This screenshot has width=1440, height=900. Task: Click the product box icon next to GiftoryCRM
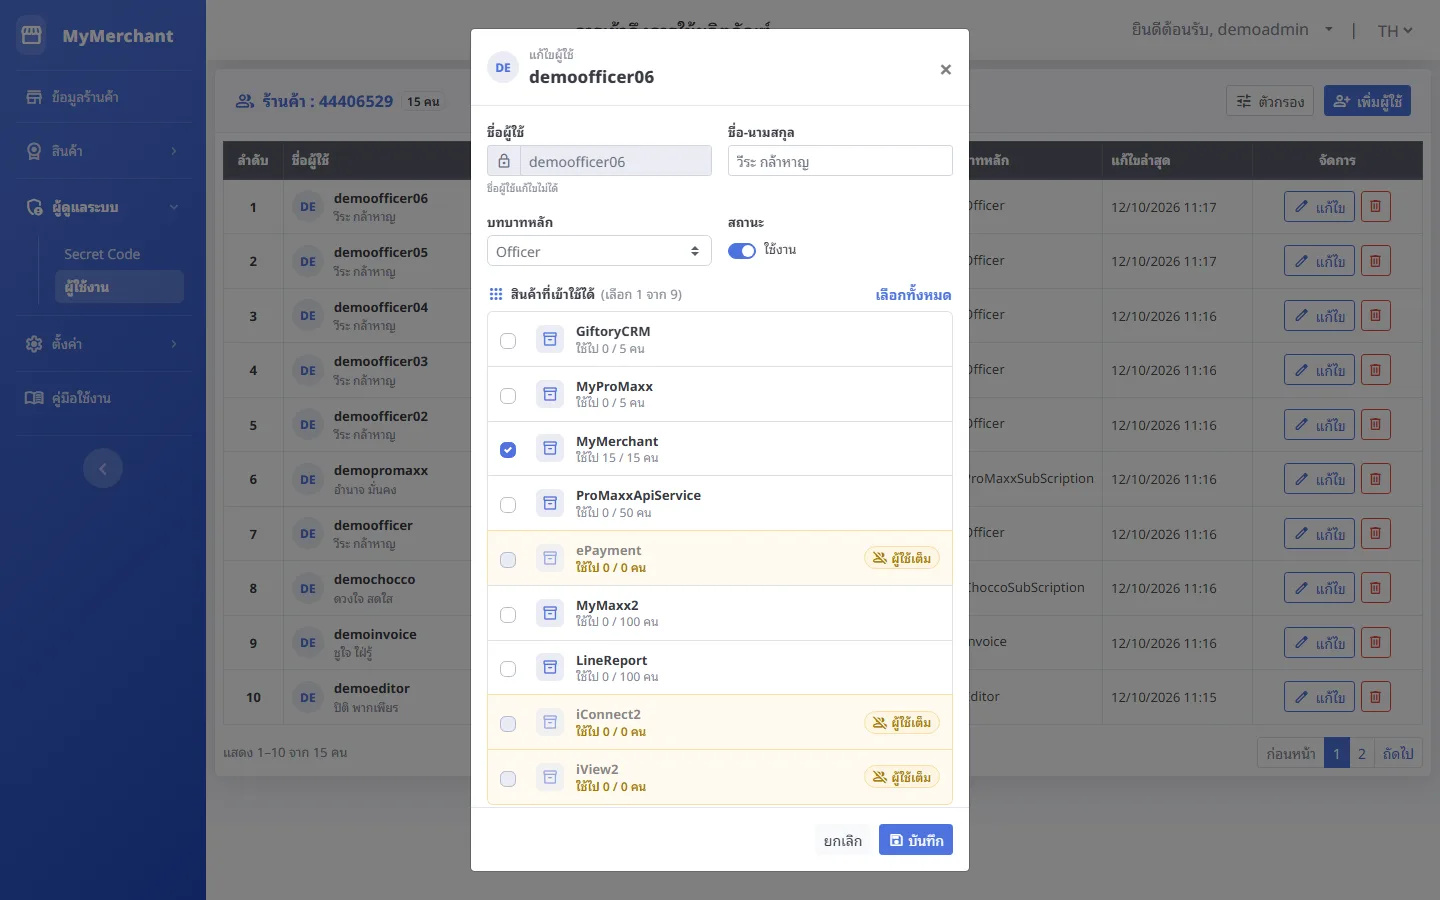550,340
